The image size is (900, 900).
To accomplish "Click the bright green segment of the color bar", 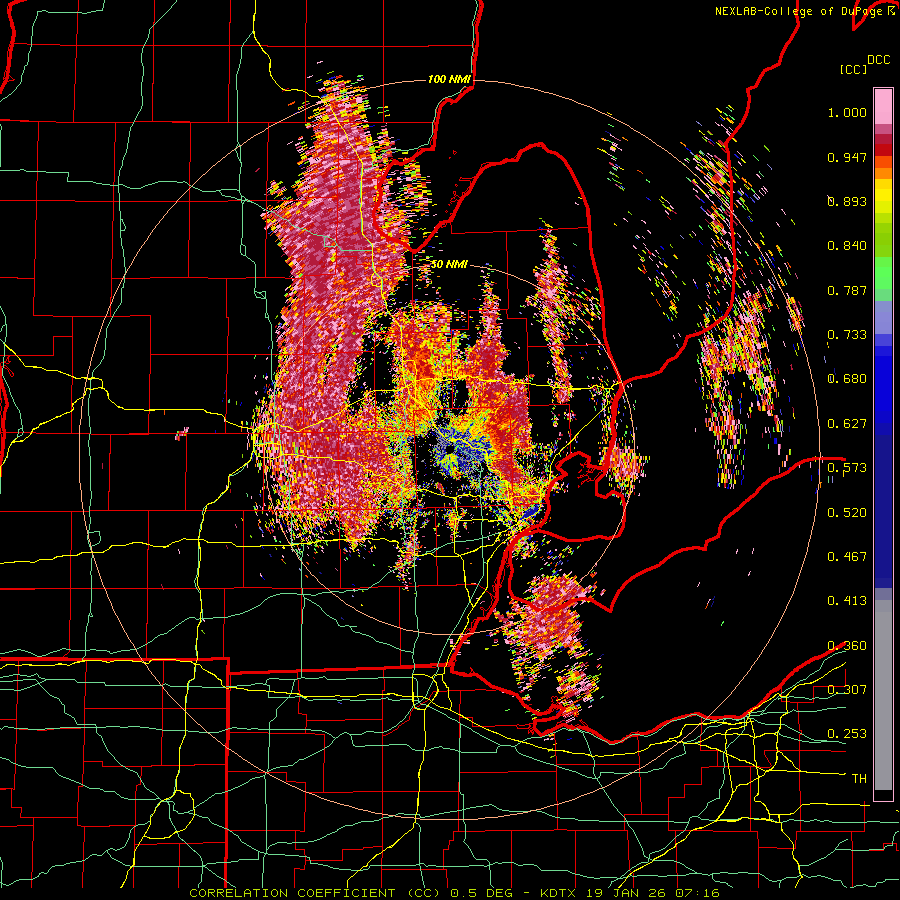I will (x=883, y=272).
